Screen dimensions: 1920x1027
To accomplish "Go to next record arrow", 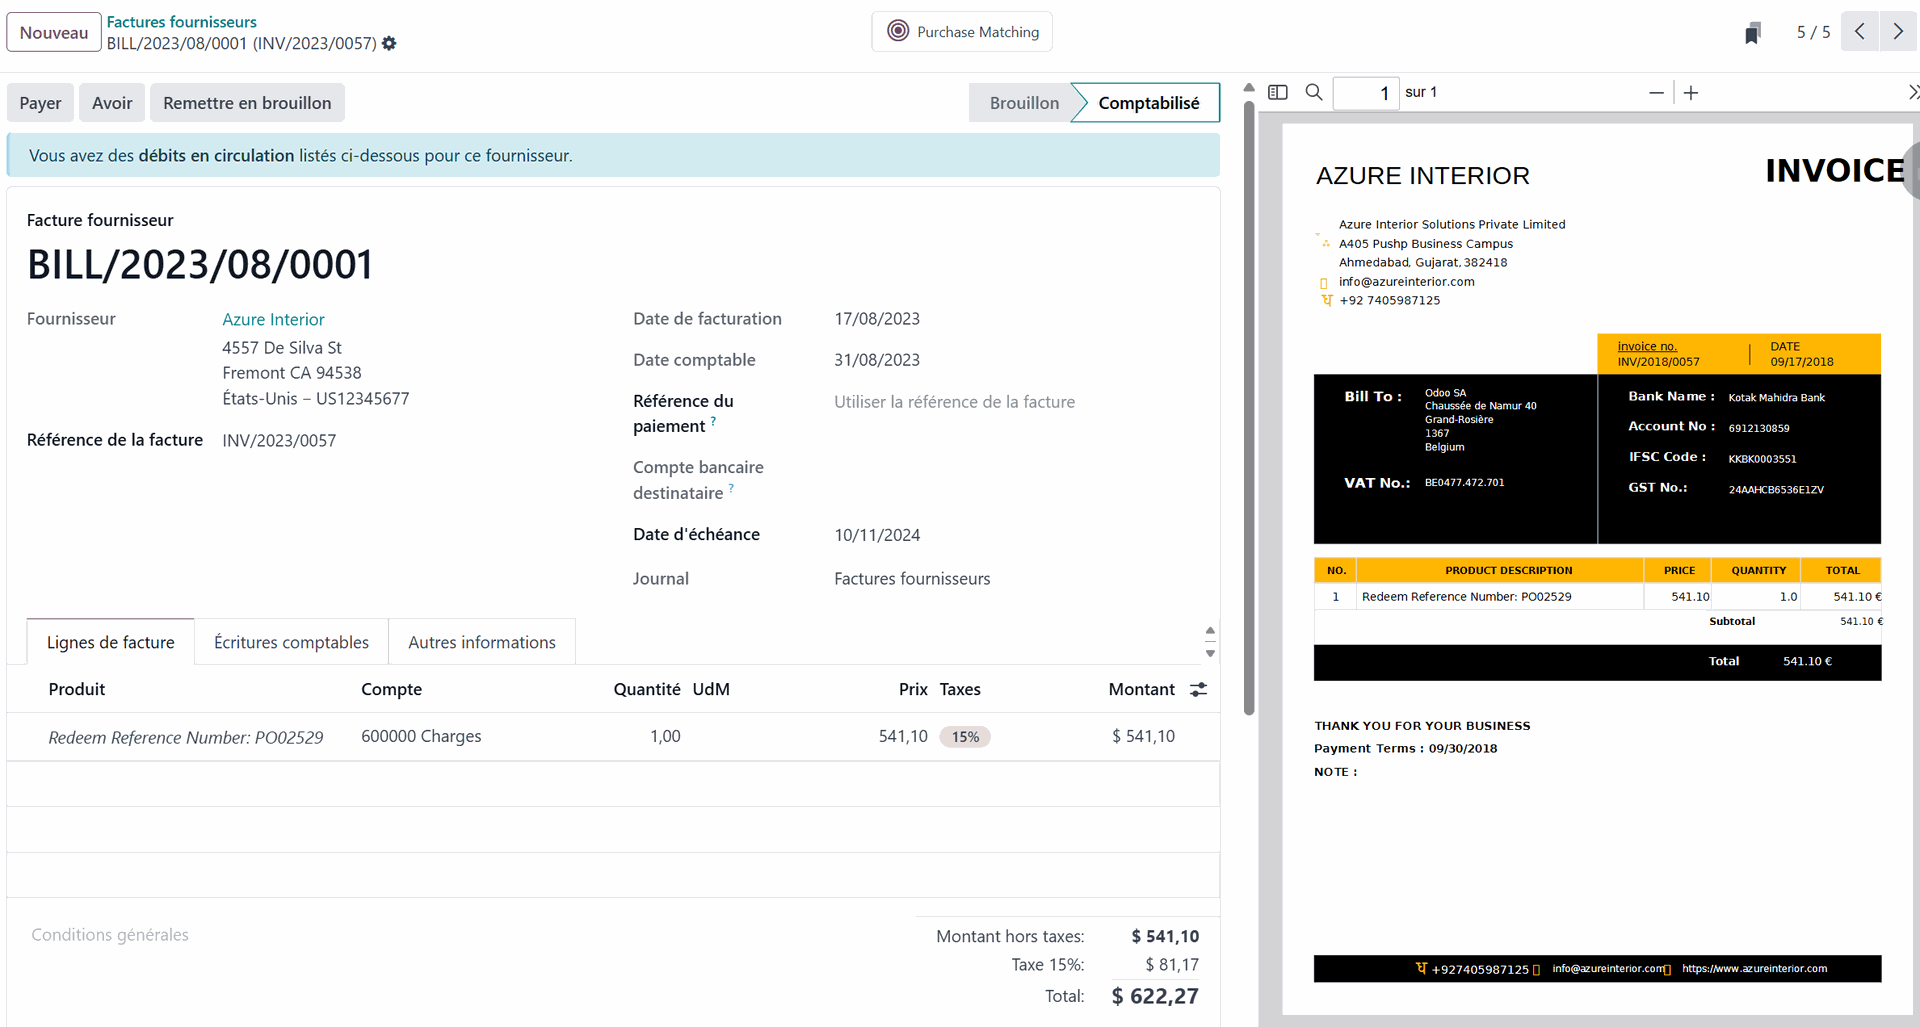I will point(1897,32).
